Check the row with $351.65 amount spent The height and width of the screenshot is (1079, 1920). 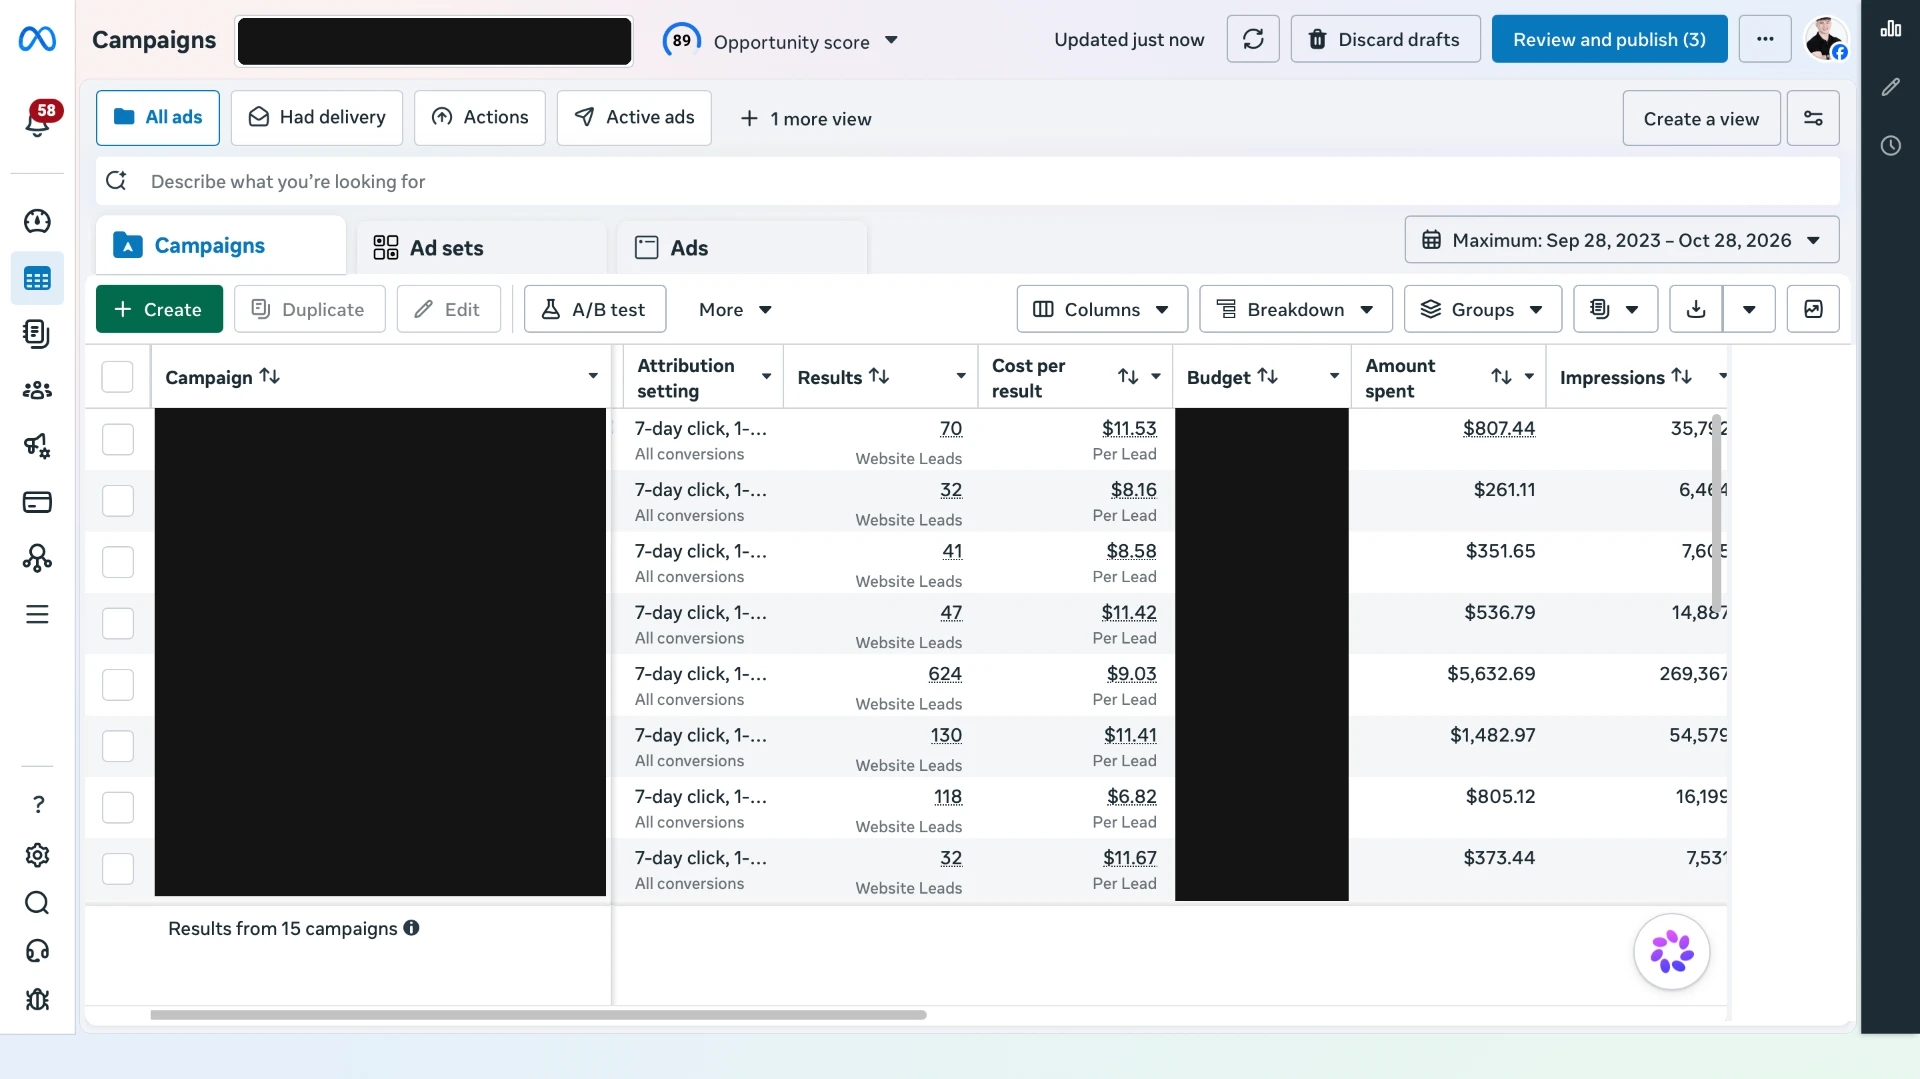(x=118, y=562)
